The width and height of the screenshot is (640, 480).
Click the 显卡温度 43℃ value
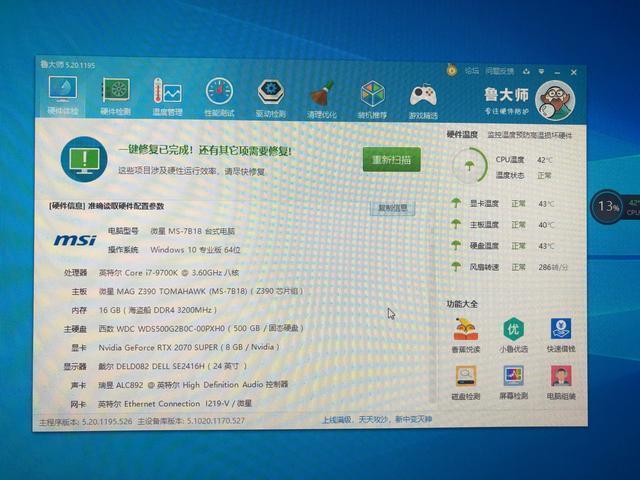[546, 204]
